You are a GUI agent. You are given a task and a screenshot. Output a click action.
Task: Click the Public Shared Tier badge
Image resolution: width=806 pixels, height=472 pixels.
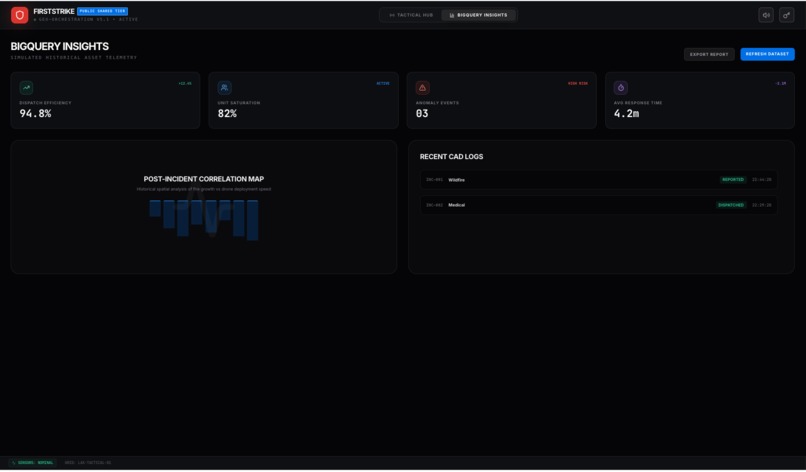(102, 11)
